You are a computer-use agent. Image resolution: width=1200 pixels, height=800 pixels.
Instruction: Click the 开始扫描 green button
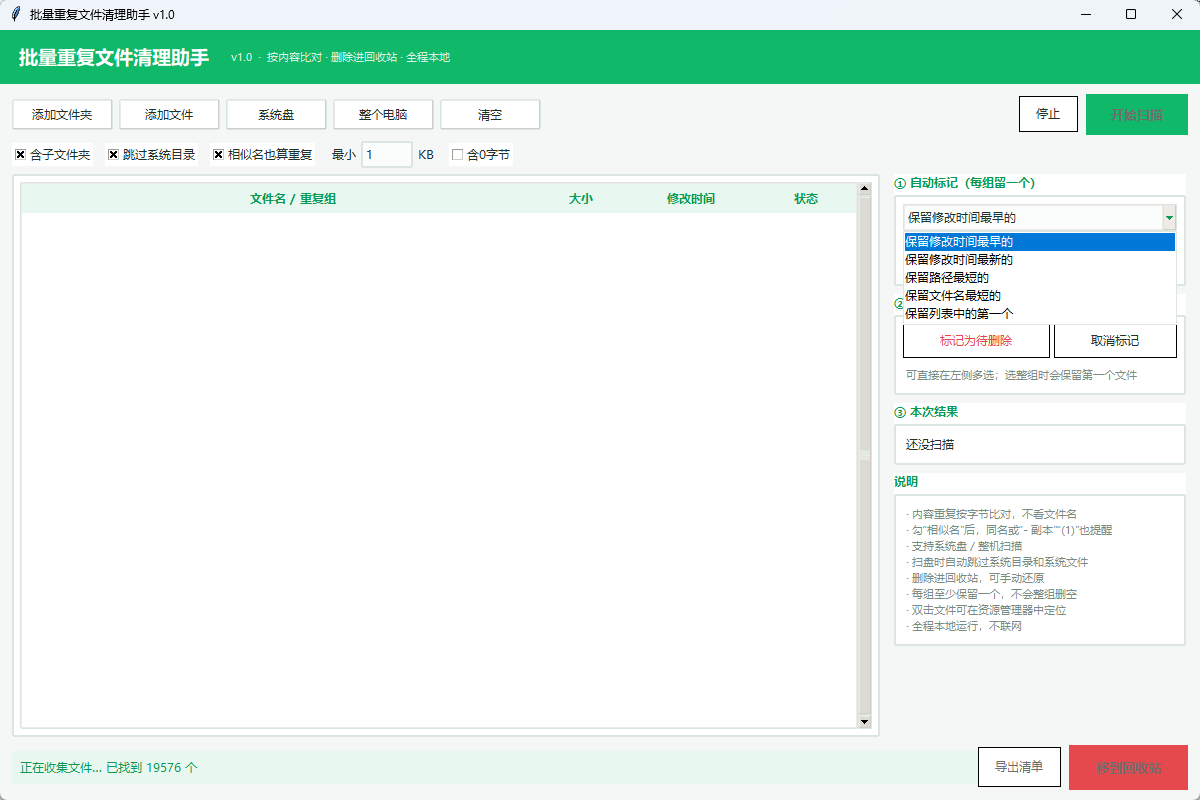click(1137, 114)
